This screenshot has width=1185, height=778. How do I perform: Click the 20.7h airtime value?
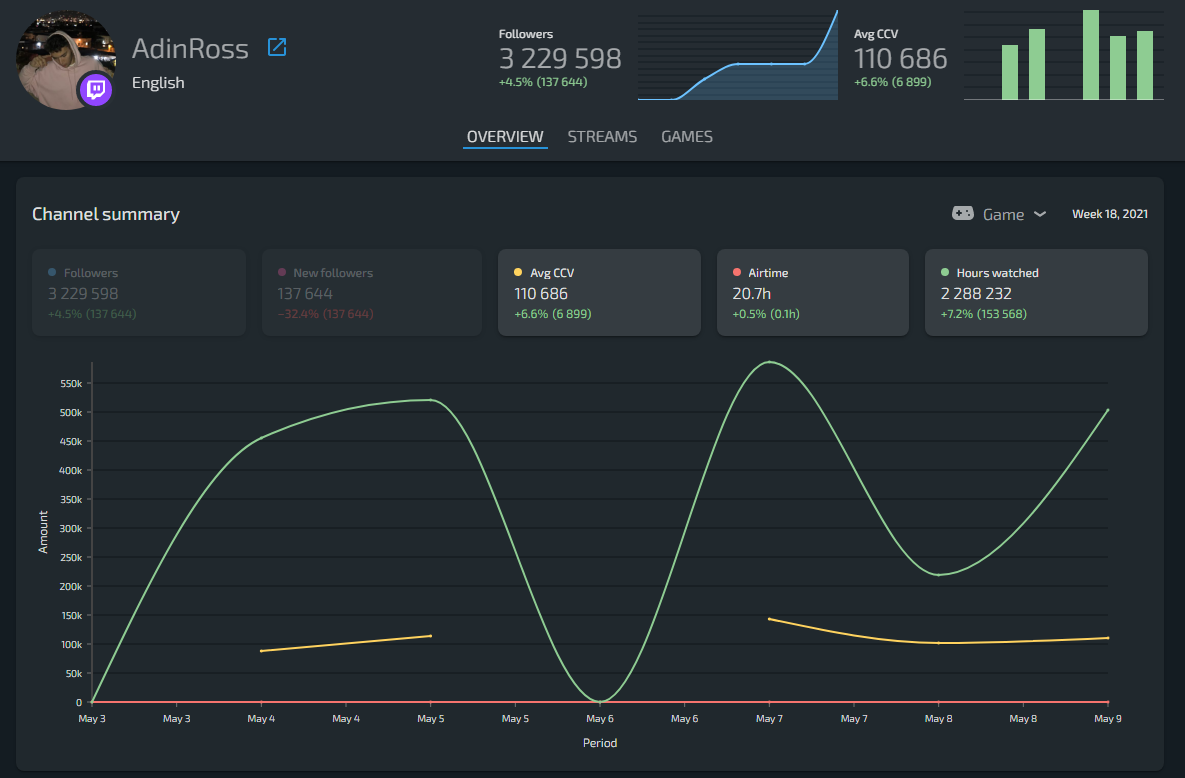(x=751, y=293)
